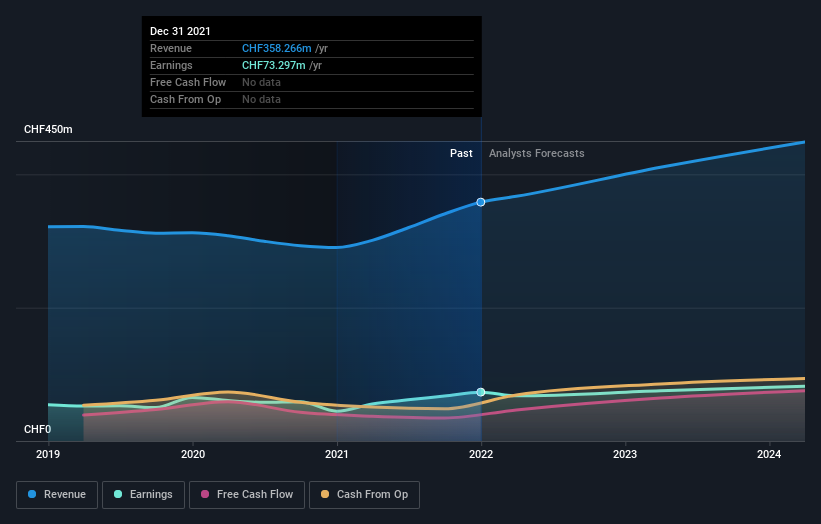Click the Past section label

click(461, 153)
